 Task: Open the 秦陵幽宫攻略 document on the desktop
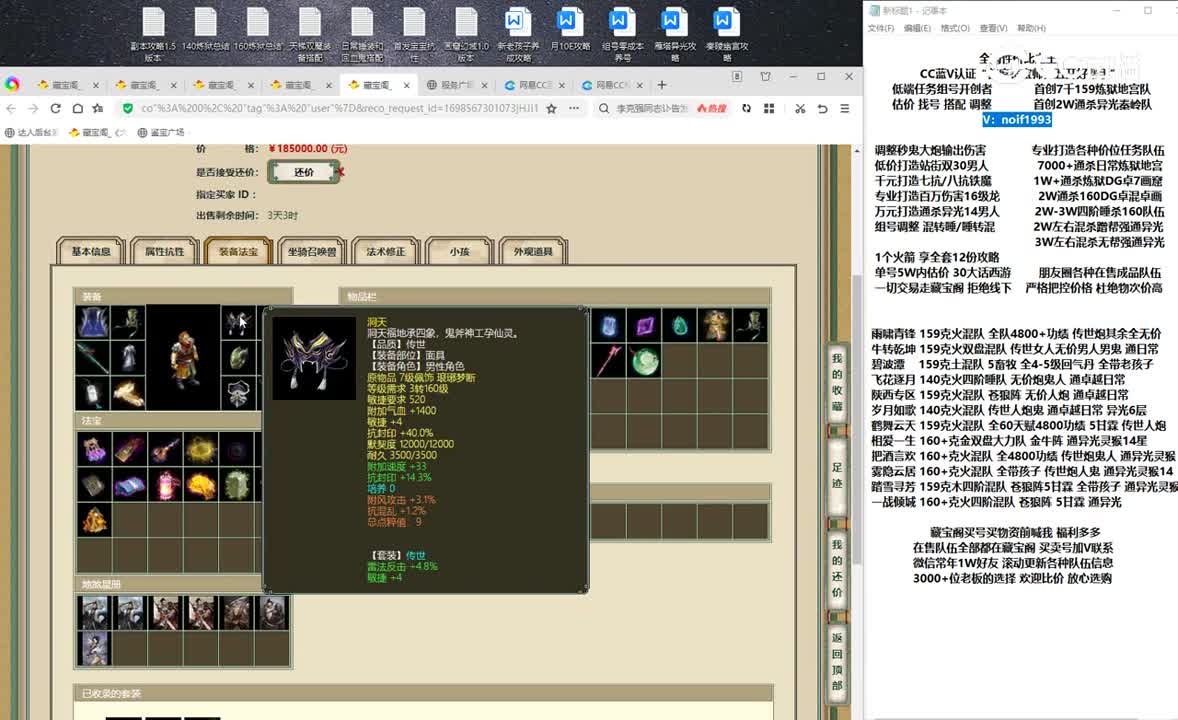[726, 34]
